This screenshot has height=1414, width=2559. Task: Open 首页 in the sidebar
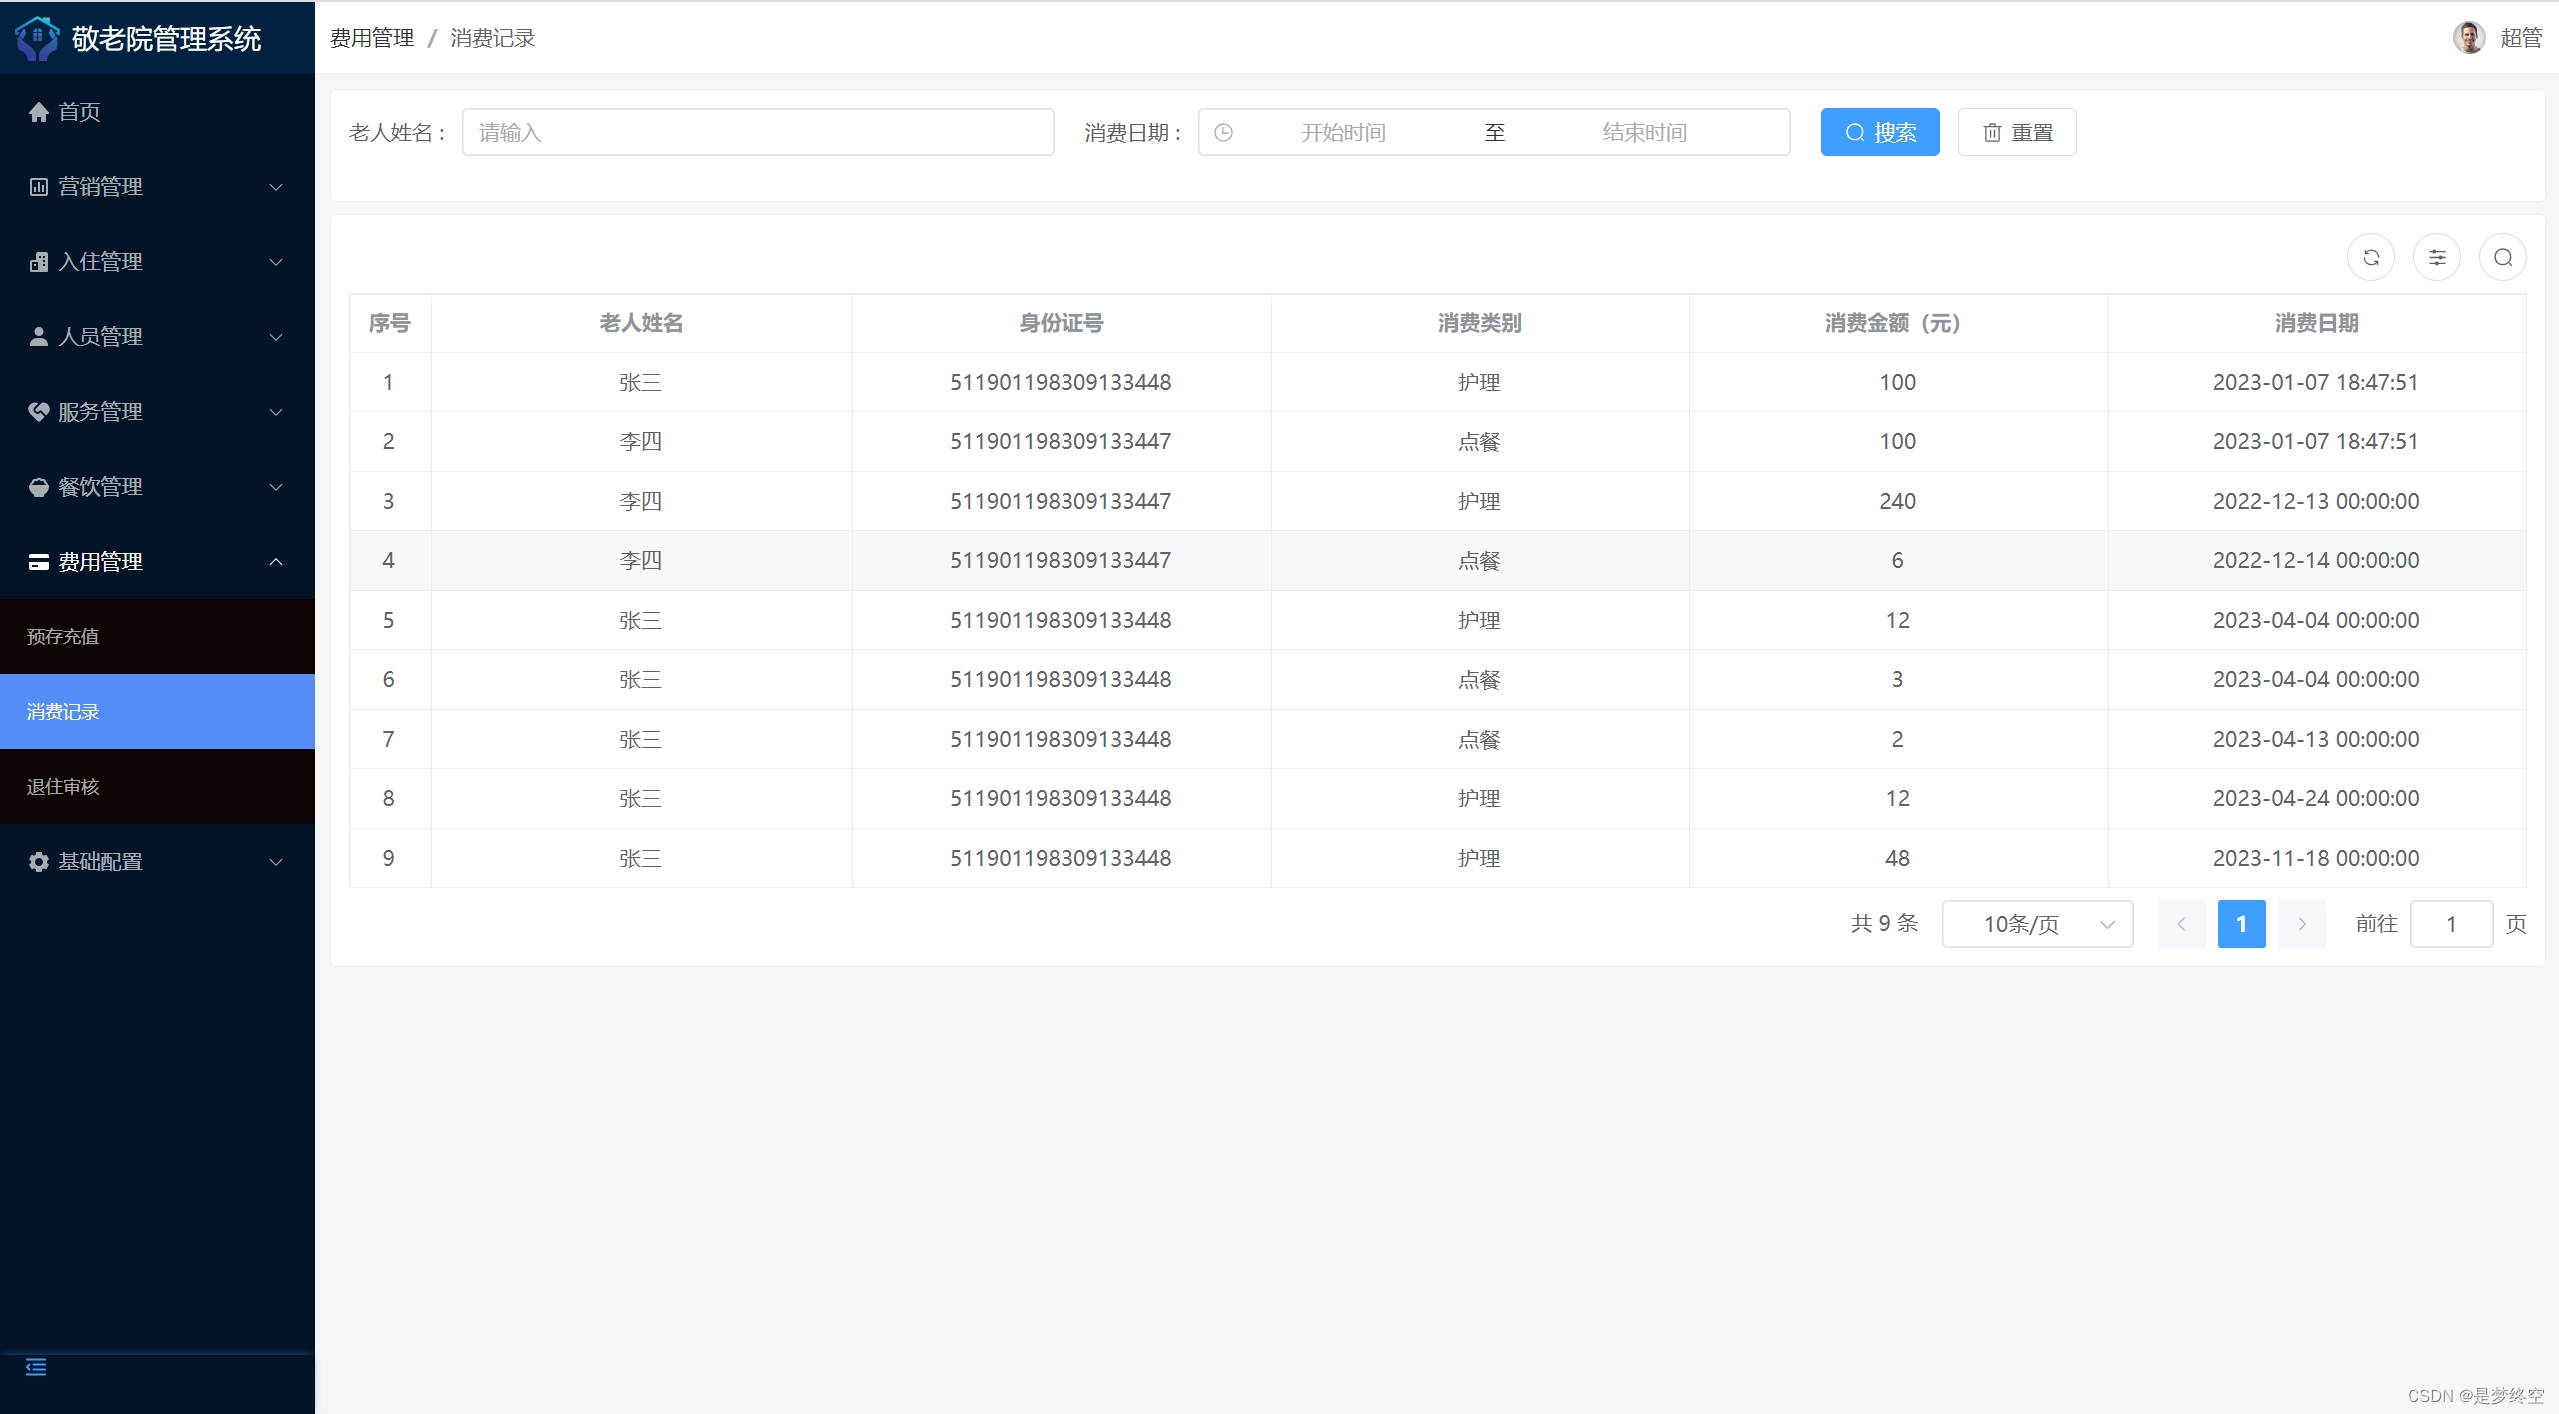click(x=157, y=112)
